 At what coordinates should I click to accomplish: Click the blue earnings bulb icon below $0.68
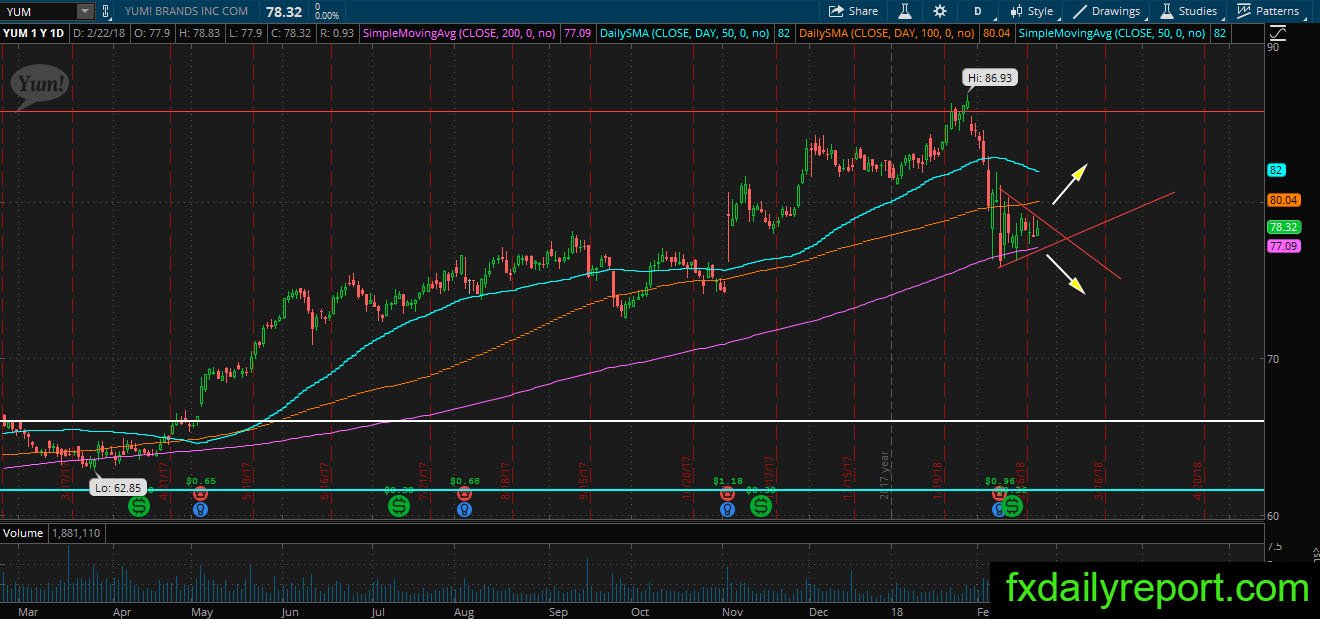[x=465, y=509]
